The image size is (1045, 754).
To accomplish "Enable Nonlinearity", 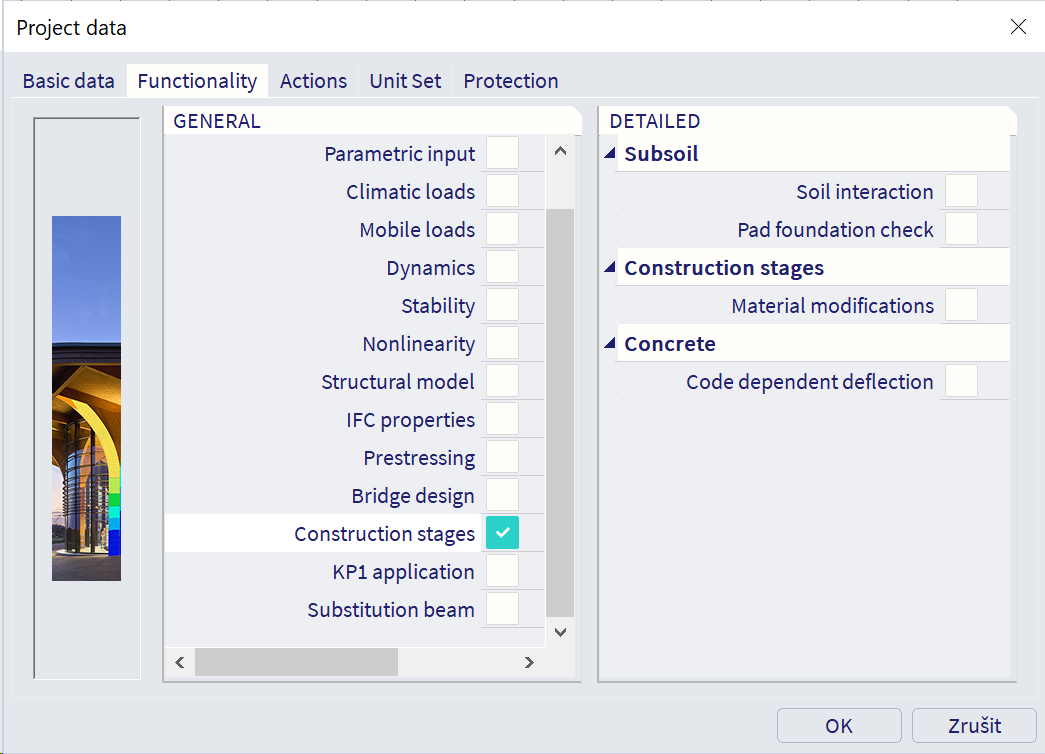I will click(x=502, y=343).
